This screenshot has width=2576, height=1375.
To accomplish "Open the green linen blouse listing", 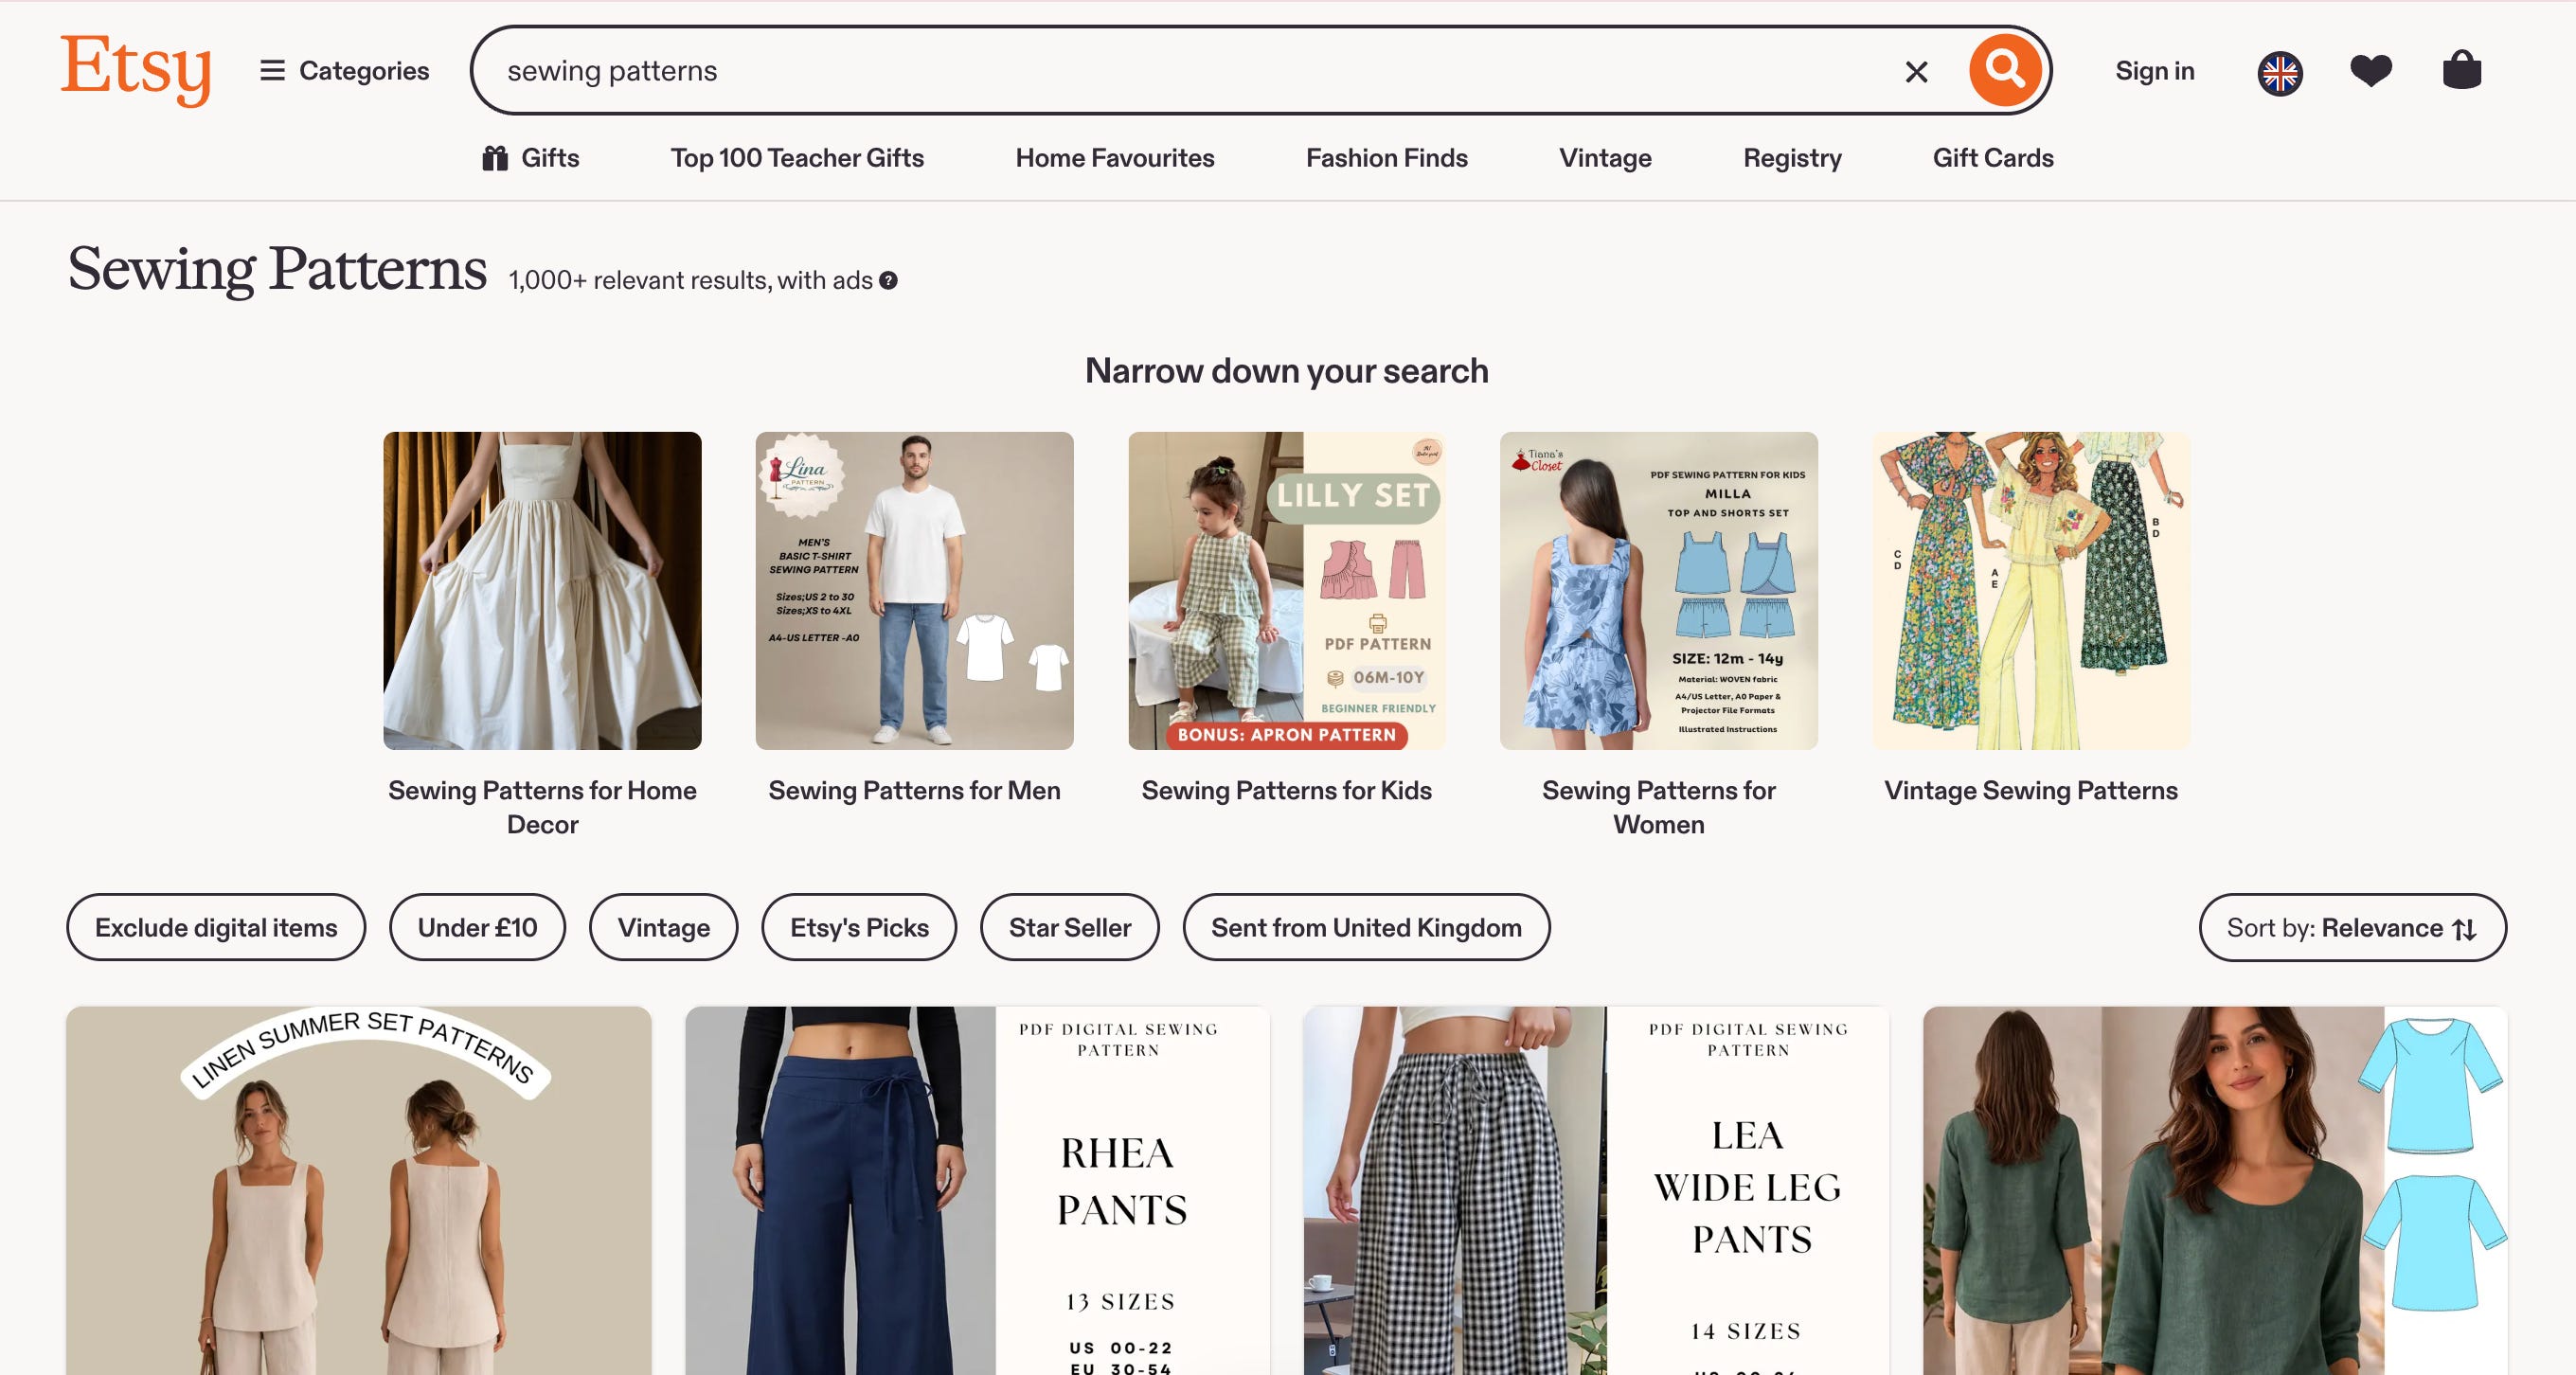I will 2215,1190.
